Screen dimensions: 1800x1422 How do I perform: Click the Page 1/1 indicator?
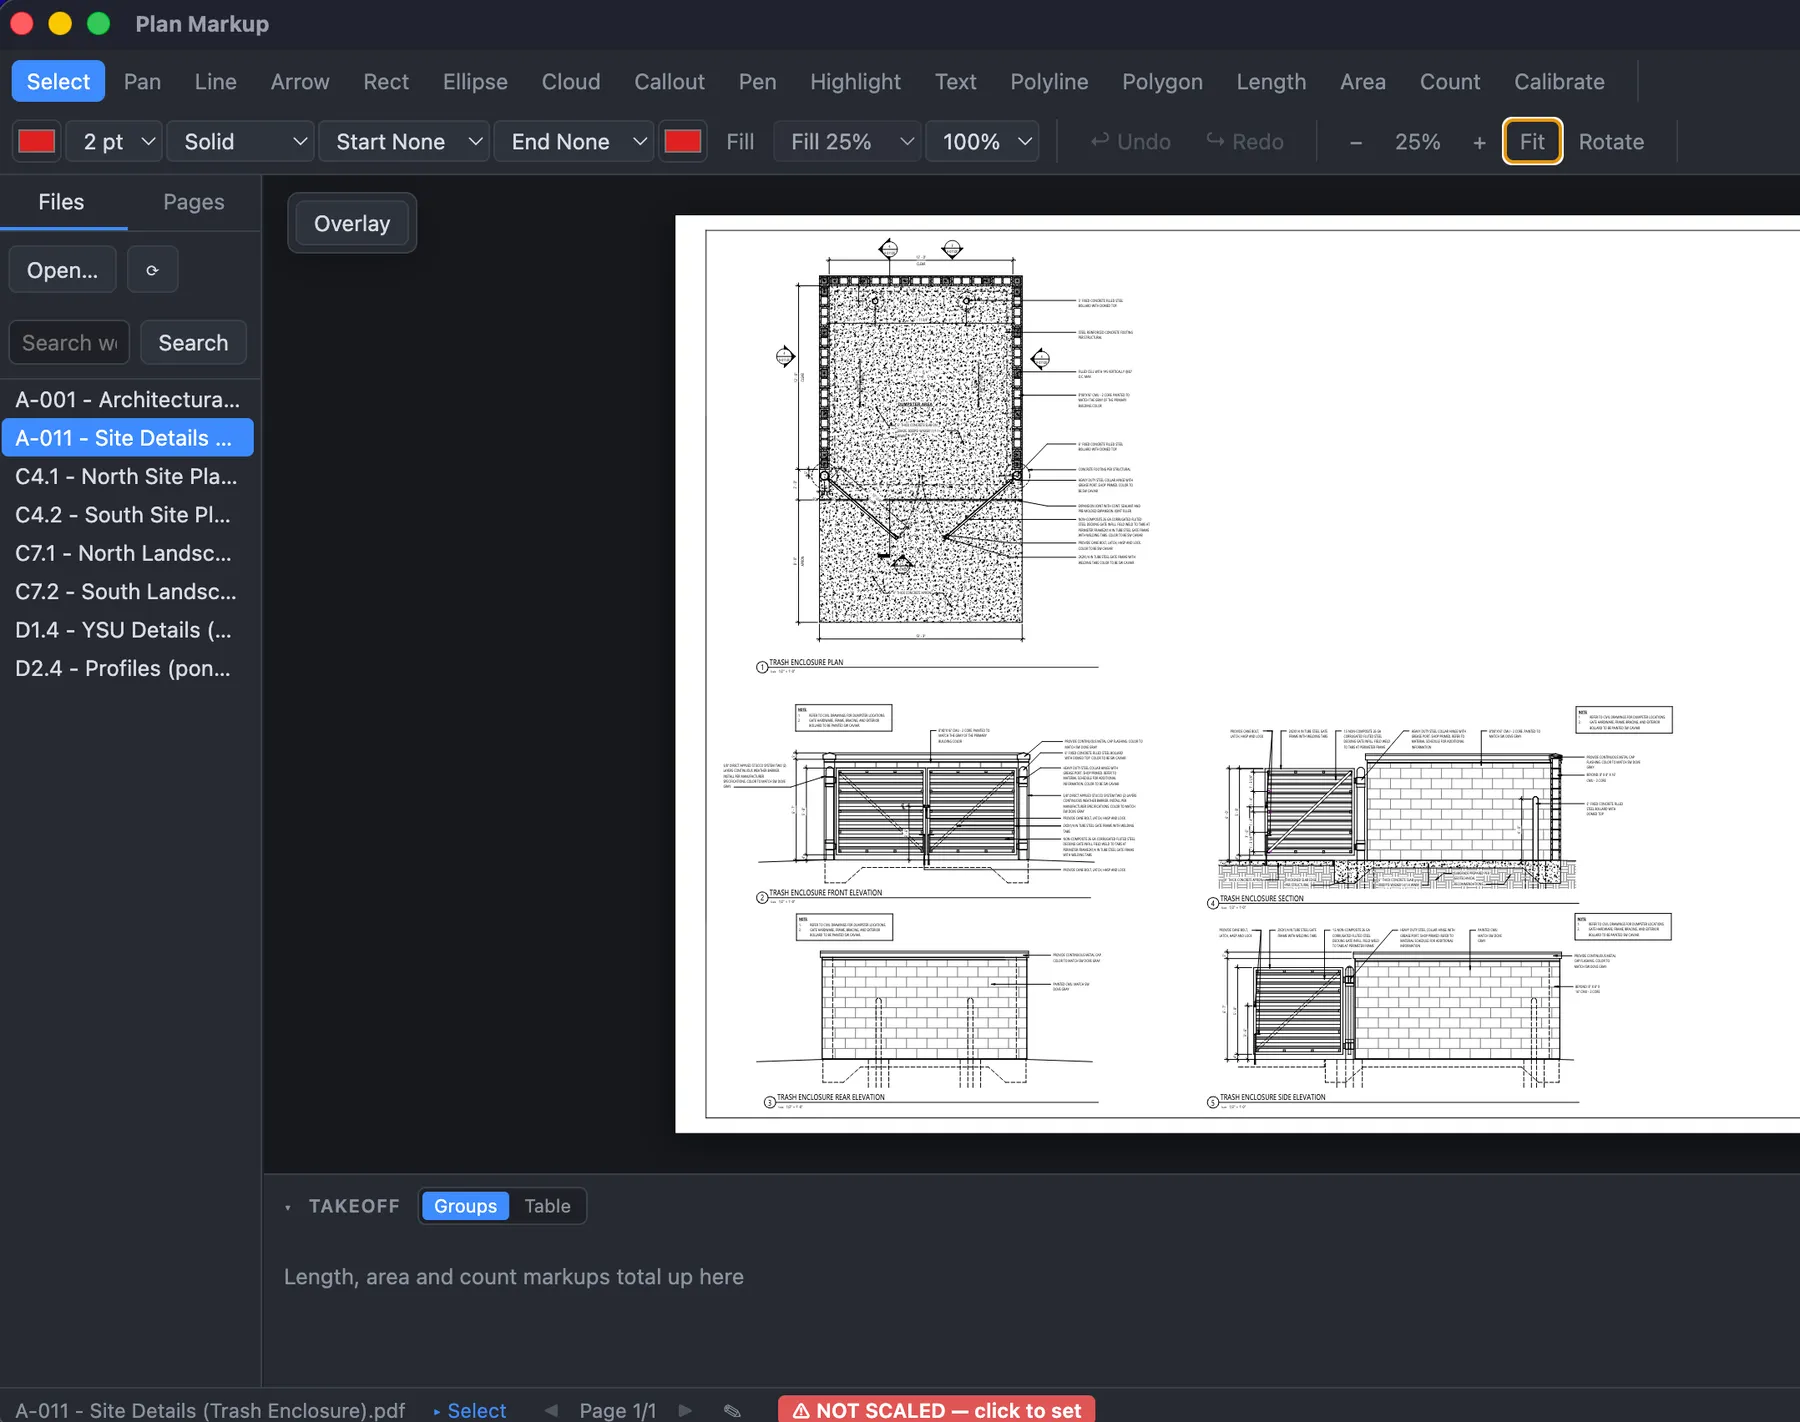click(x=618, y=1410)
